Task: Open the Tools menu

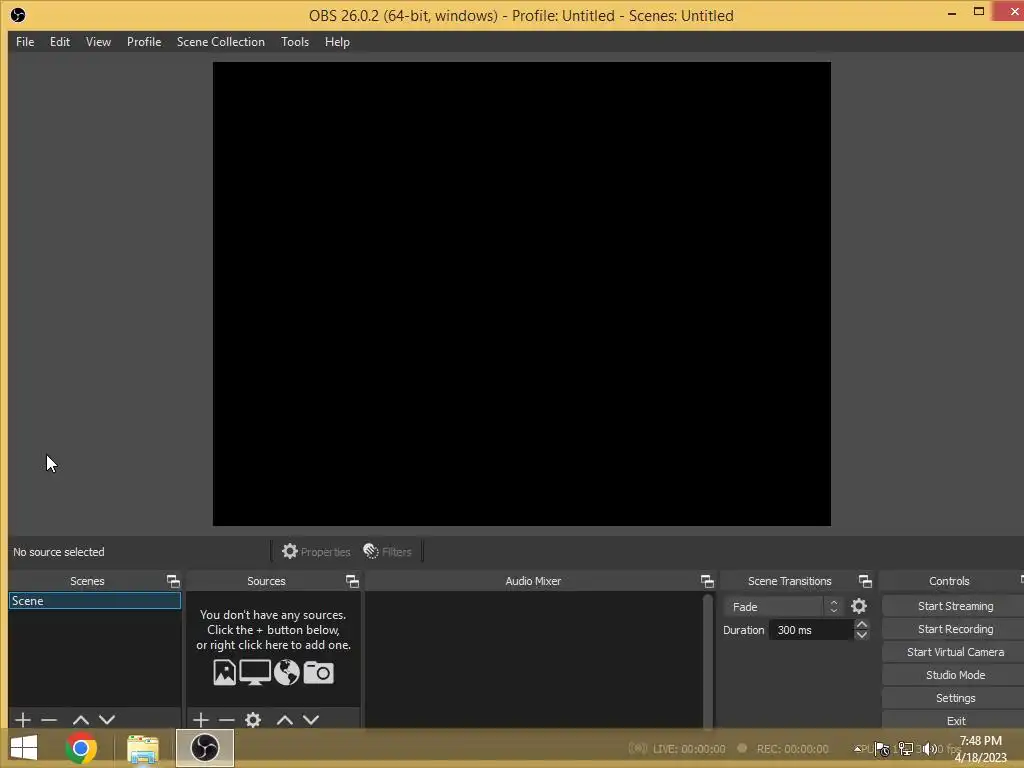Action: [295, 42]
